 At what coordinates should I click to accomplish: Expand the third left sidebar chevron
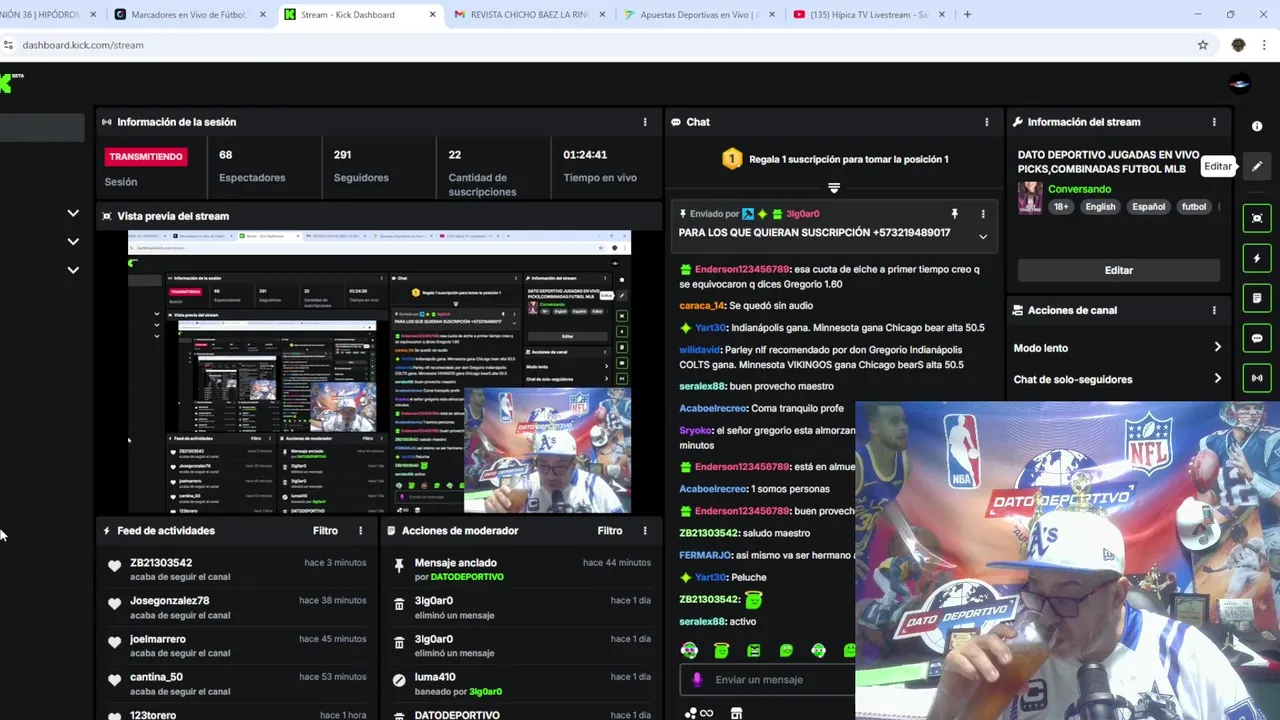tap(73, 269)
